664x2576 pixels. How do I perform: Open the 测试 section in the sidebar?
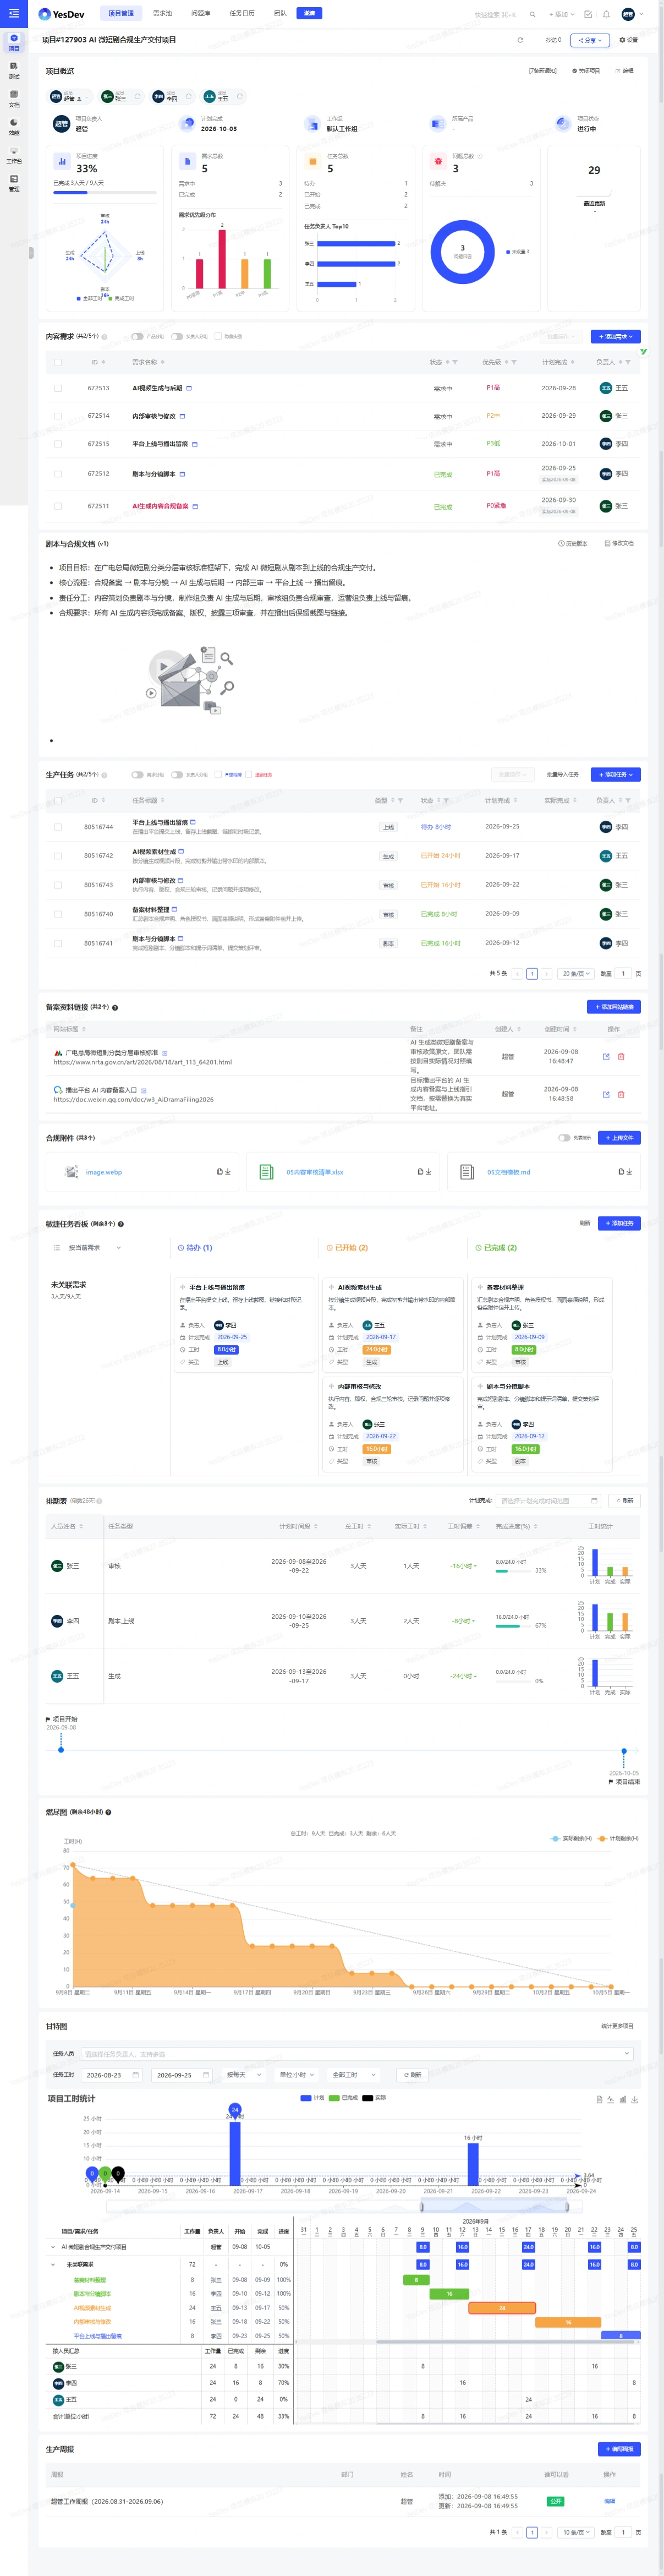[x=14, y=70]
